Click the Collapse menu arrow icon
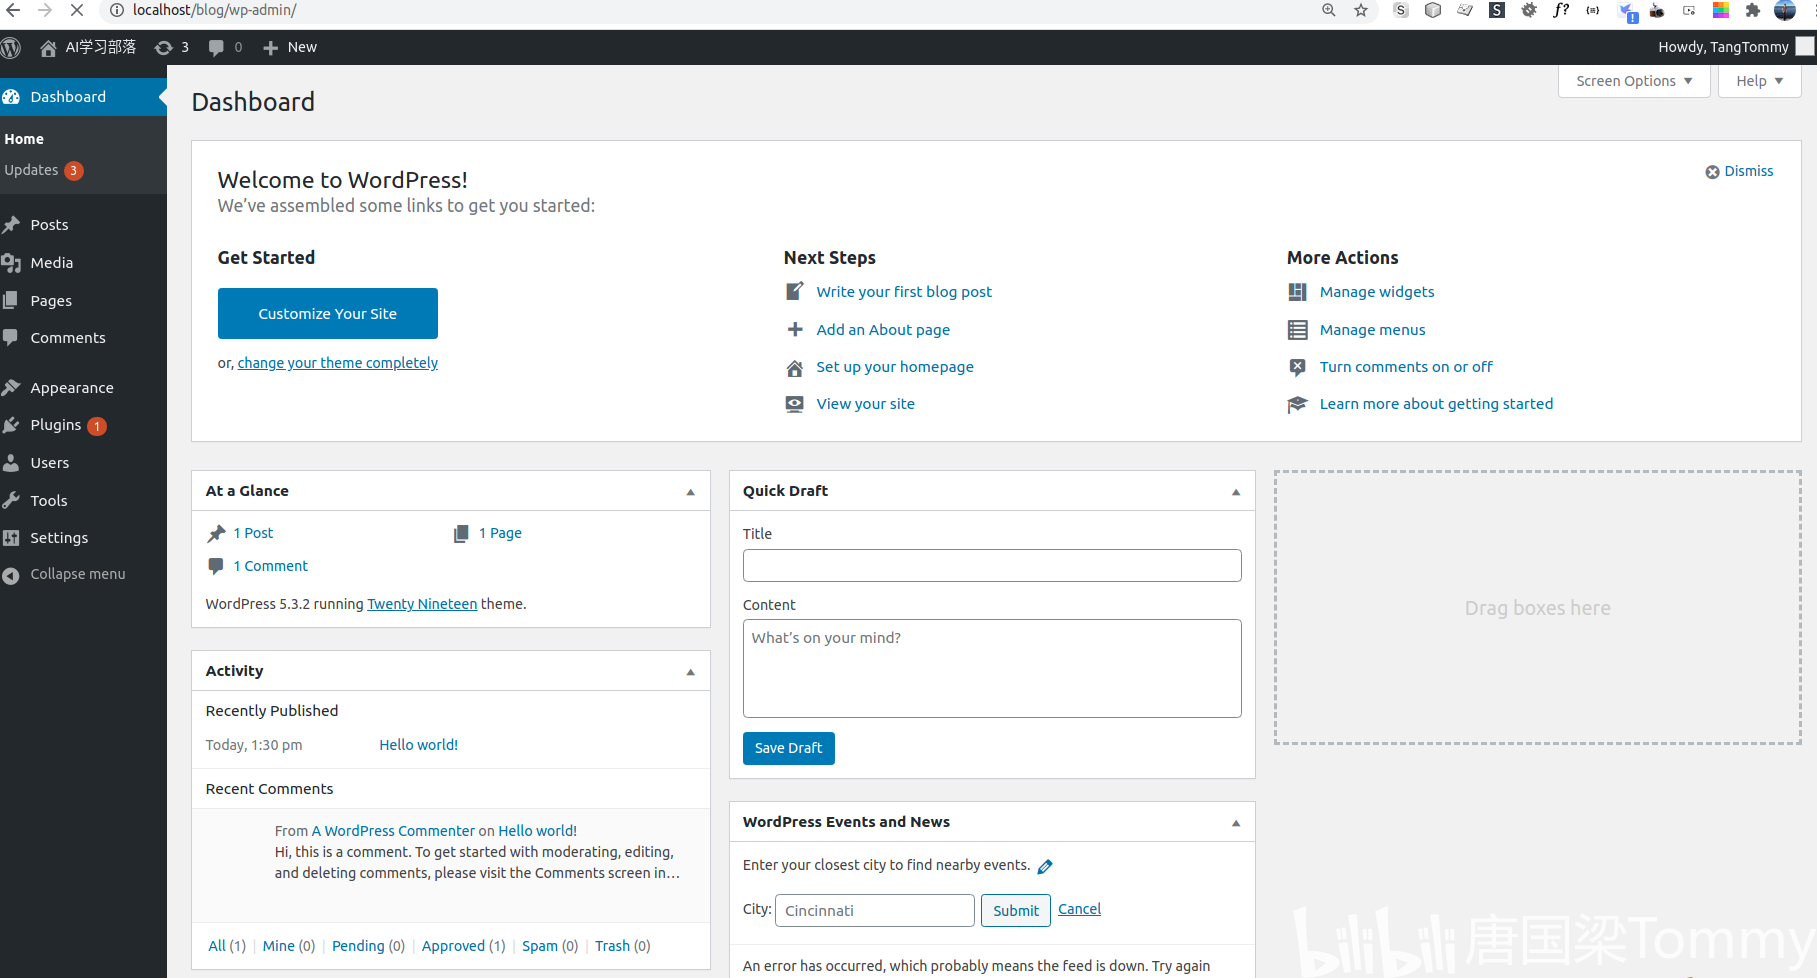The width and height of the screenshot is (1817, 978). click(x=11, y=575)
